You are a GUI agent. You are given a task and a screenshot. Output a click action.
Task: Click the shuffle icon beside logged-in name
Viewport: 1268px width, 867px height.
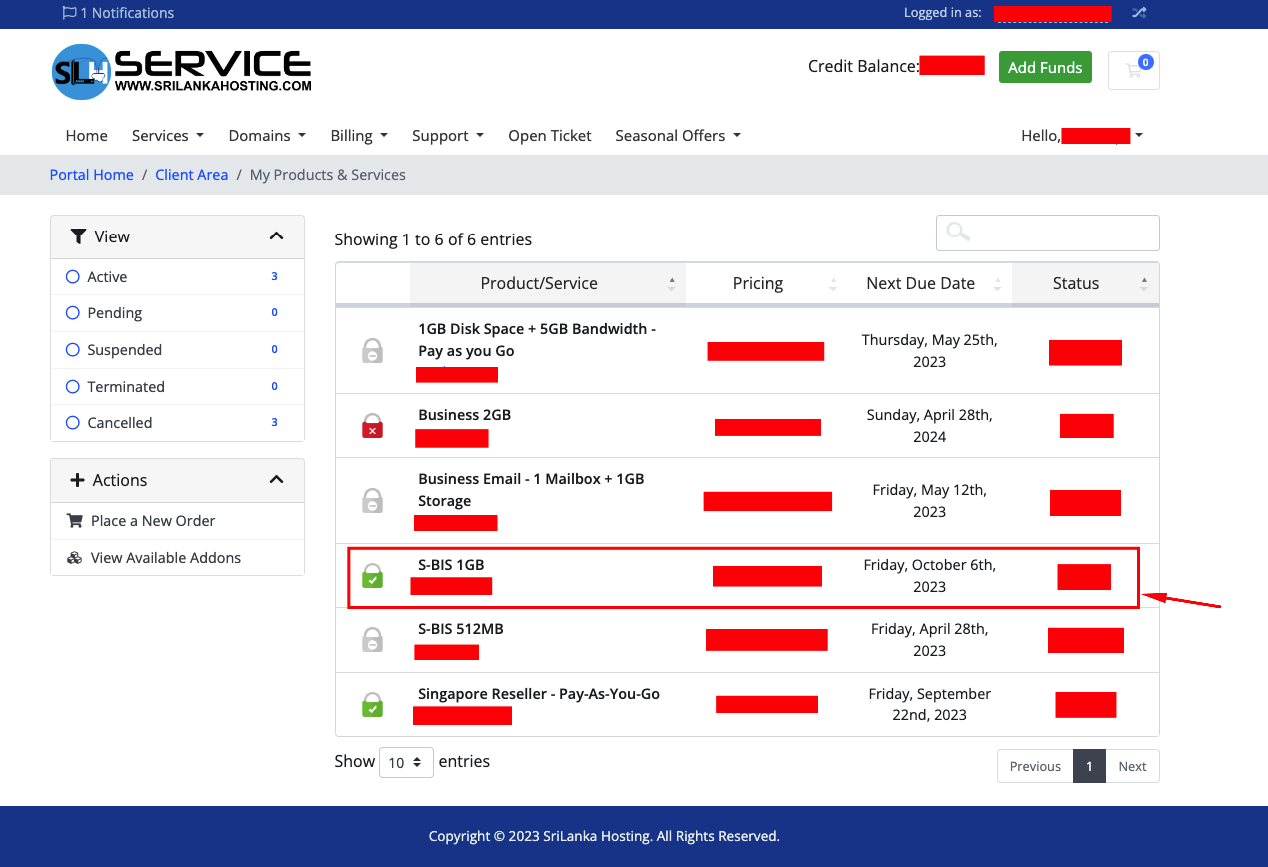coord(1139,13)
